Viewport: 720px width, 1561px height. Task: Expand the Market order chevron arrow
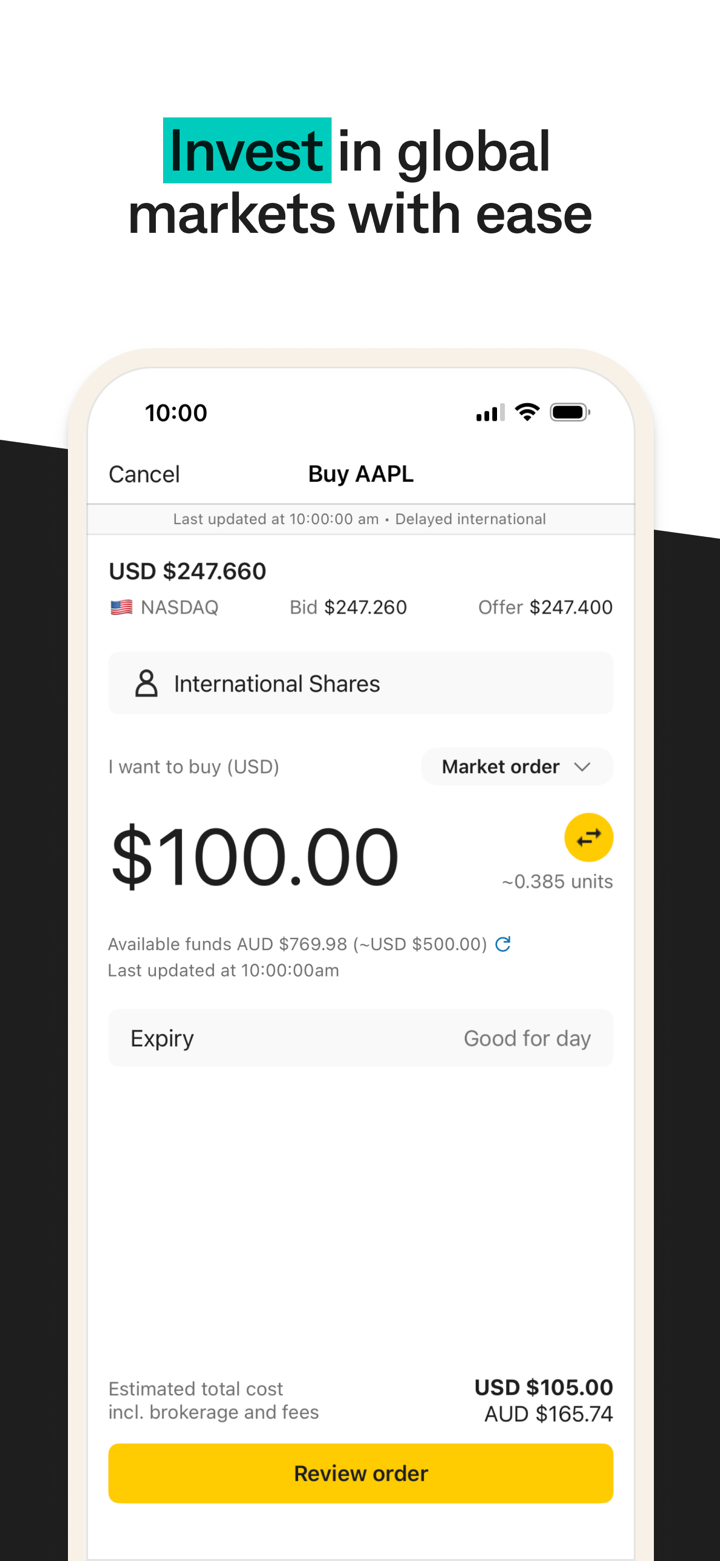coord(582,767)
